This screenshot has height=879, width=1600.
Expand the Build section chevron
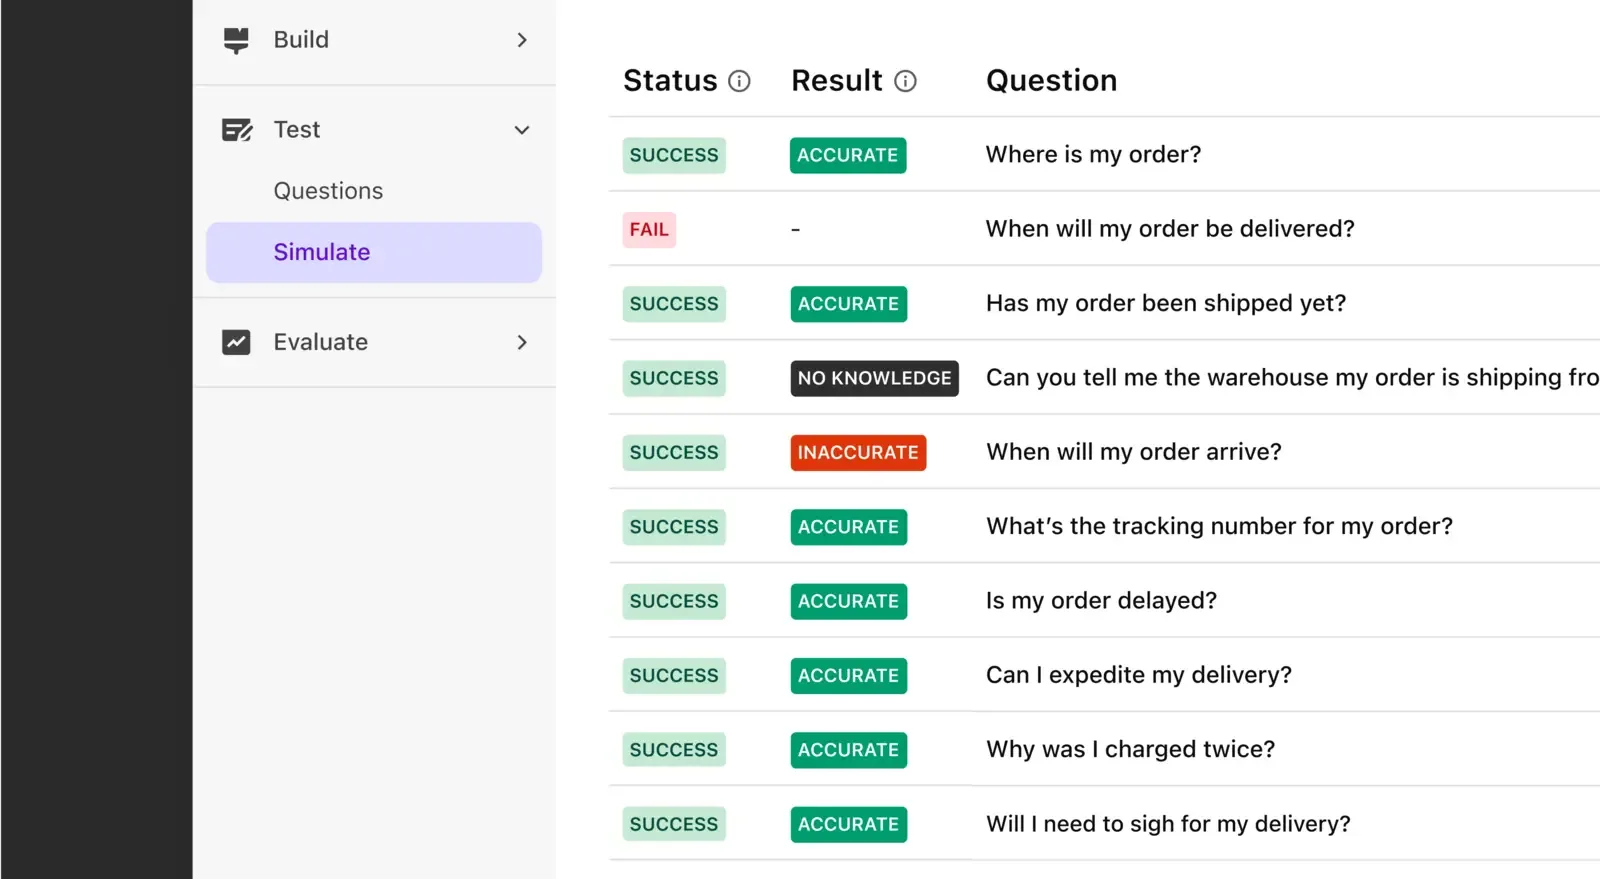[521, 40]
